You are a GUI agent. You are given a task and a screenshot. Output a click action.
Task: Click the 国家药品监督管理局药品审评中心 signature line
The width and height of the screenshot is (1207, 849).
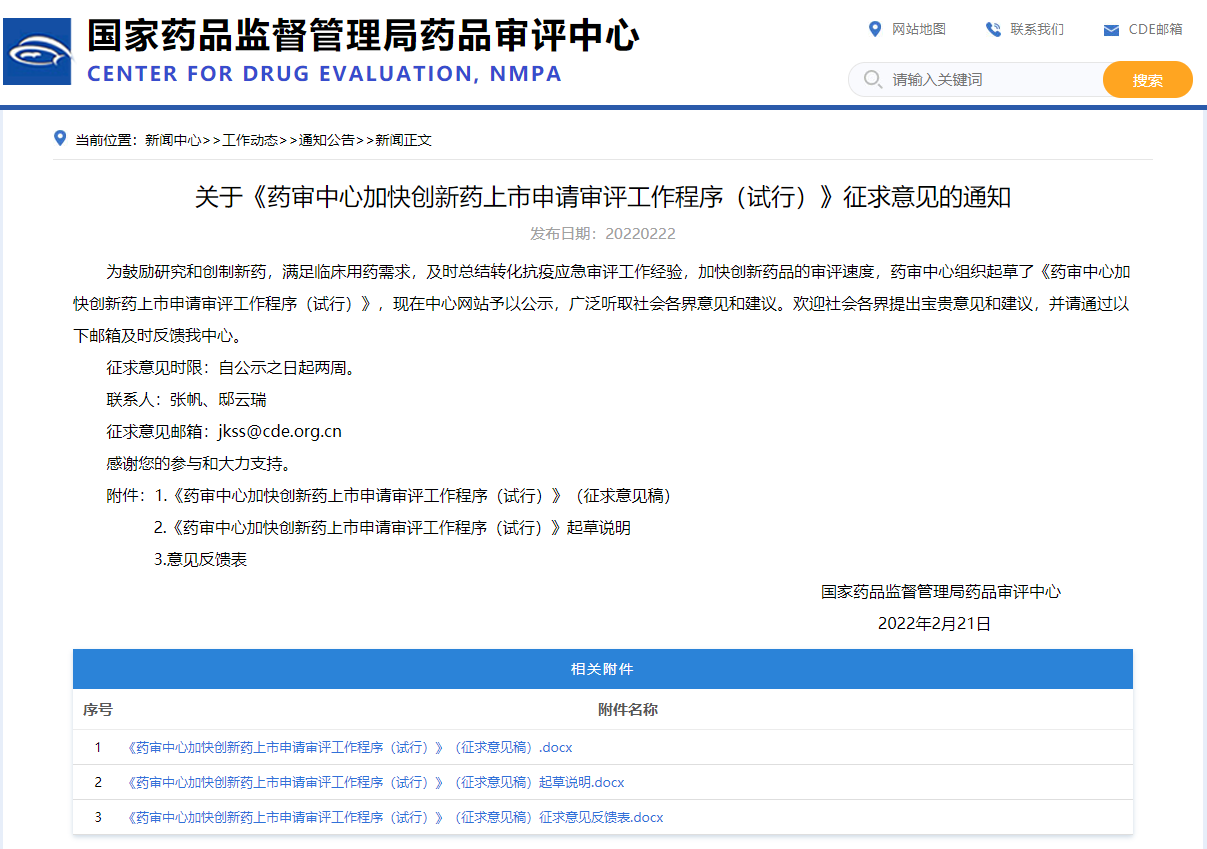941,592
